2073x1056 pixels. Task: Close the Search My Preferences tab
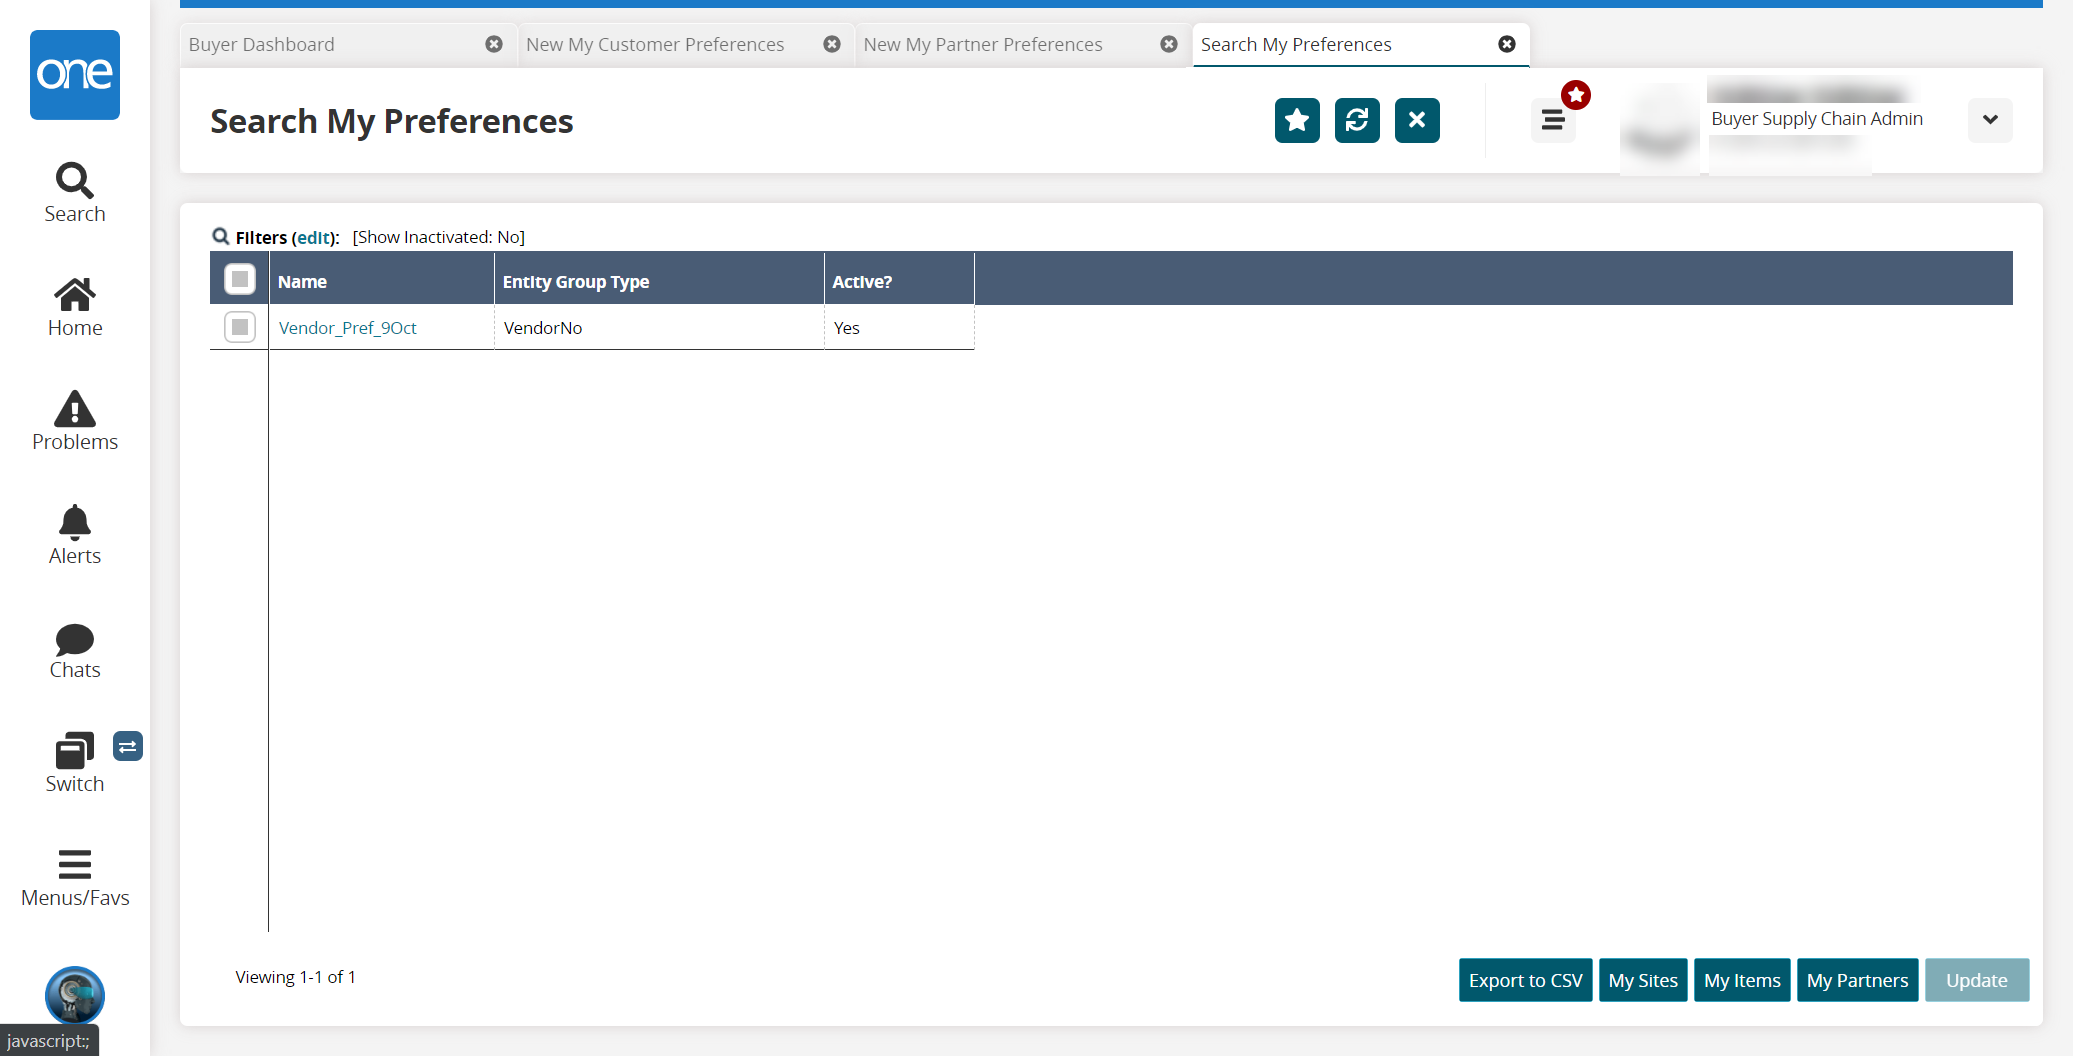1507,44
